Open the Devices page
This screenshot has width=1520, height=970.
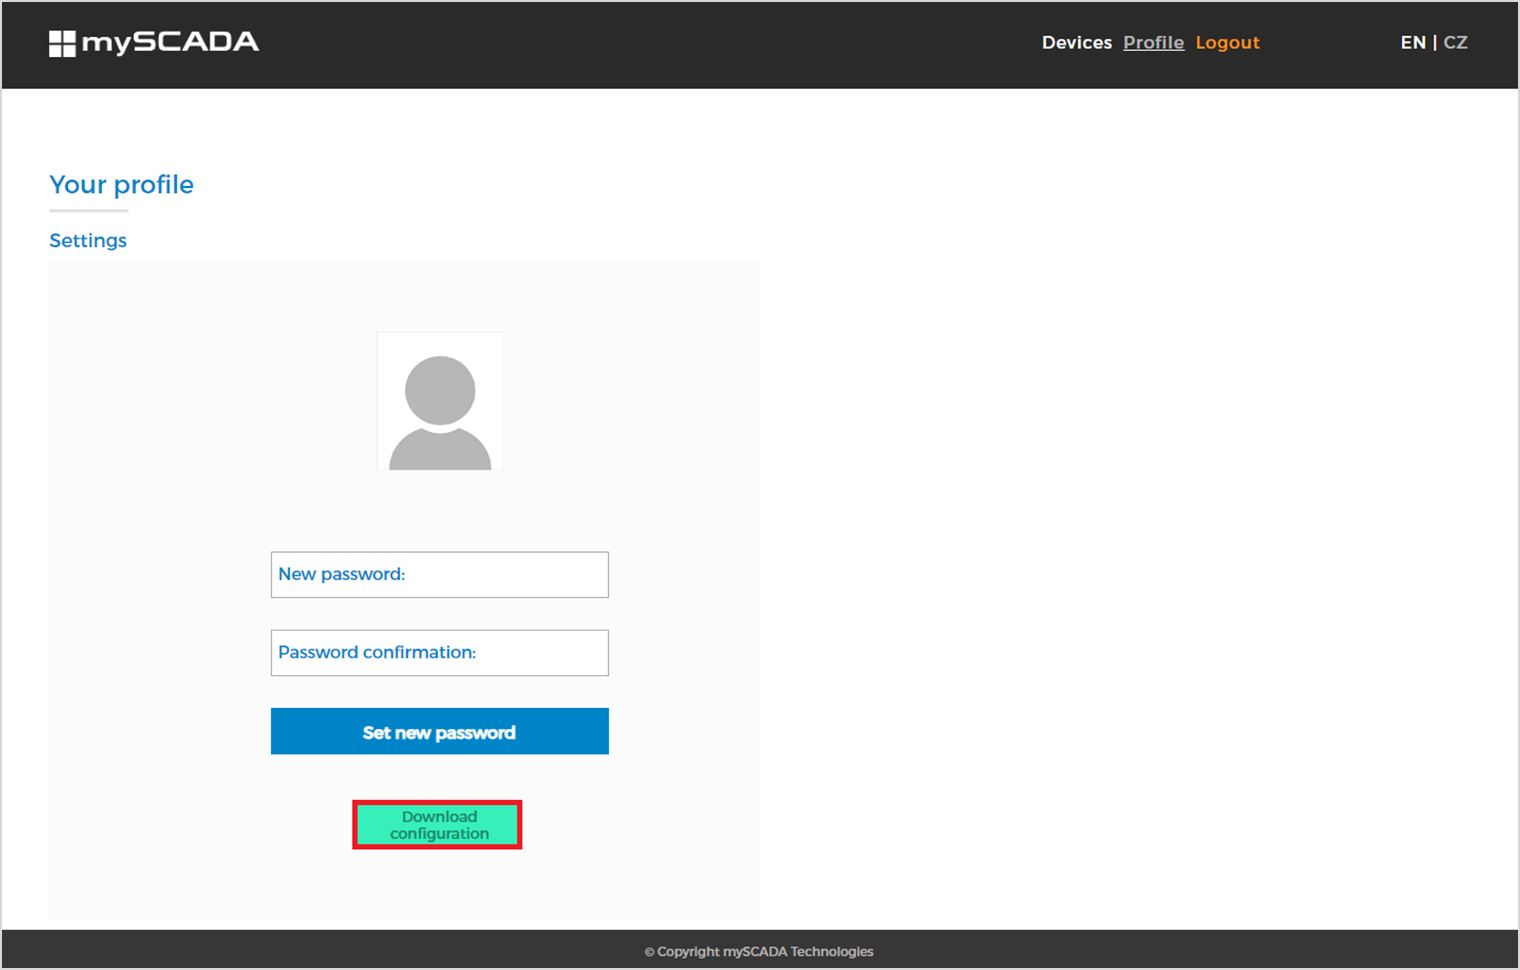coord(1077,43)
